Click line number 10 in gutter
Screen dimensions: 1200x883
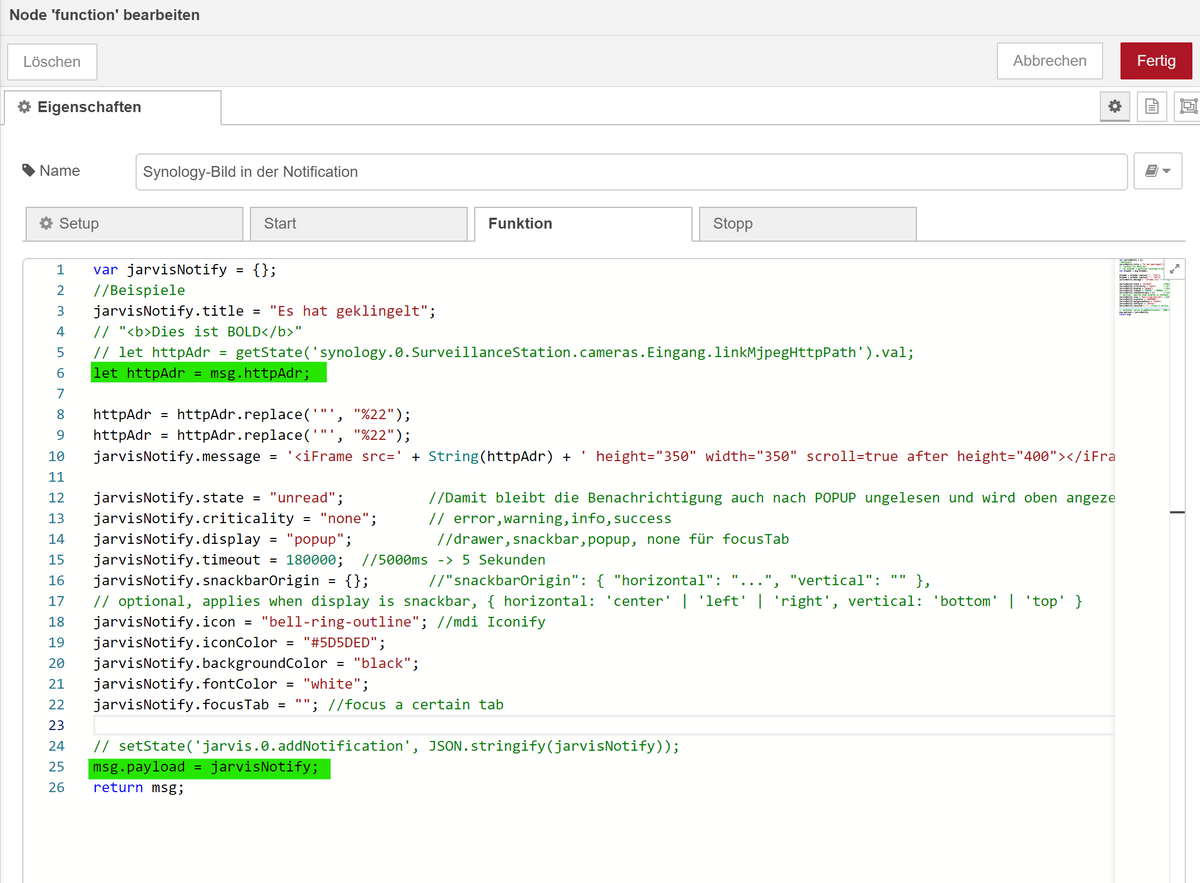pos(56,456)
